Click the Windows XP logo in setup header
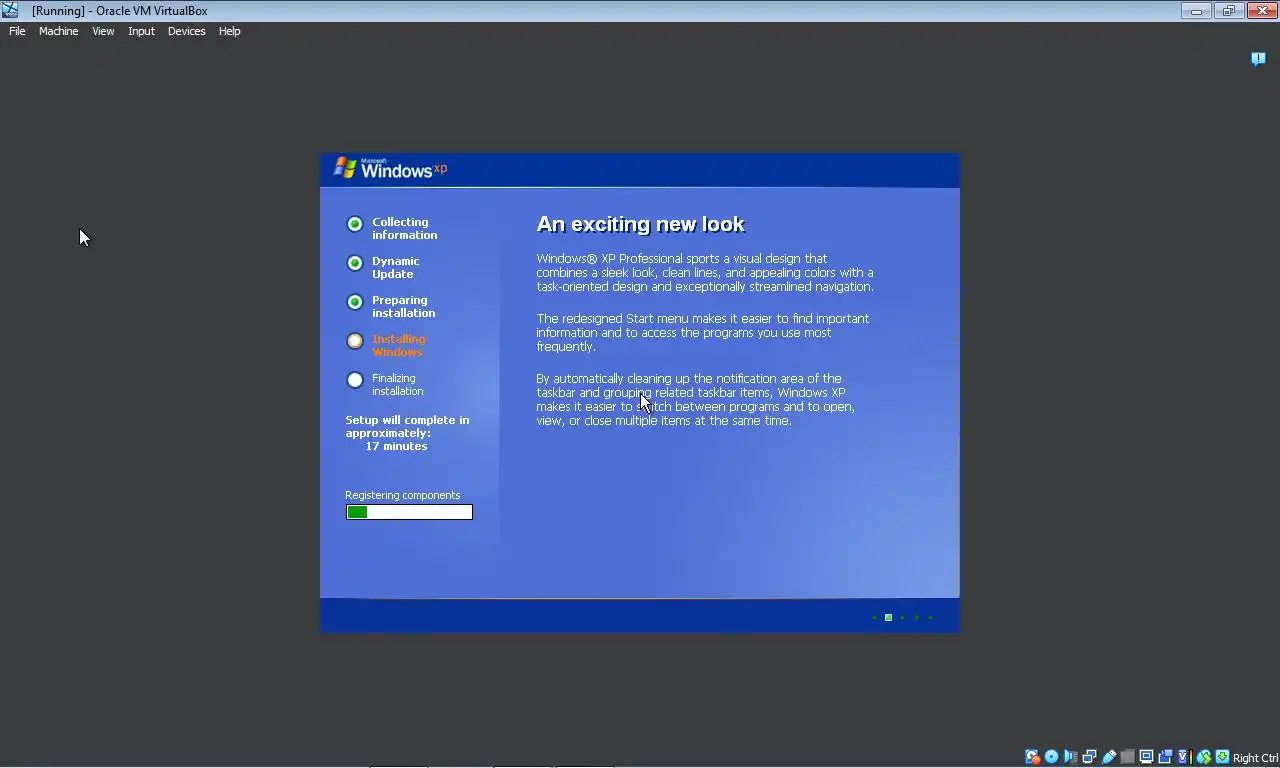Viewport: 1280px width, 768px height. 390,168
